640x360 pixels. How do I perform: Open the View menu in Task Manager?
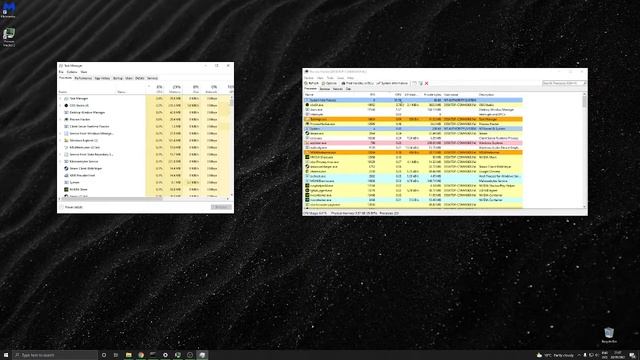(x=83, y=72)
